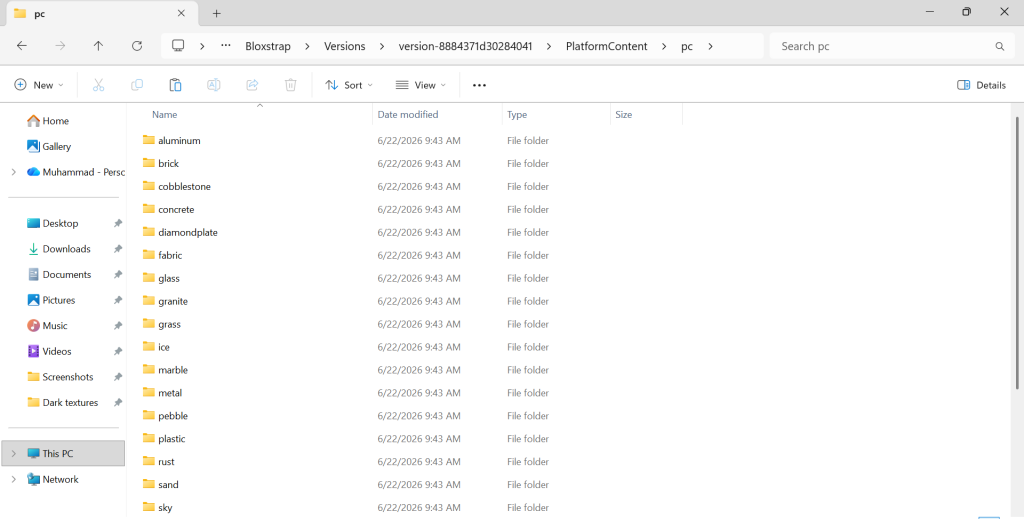The width and height of the screenshot is (1024, 519).
Task: Navigate to PlatformContent in breadcrumb
Action: [607, 46]
